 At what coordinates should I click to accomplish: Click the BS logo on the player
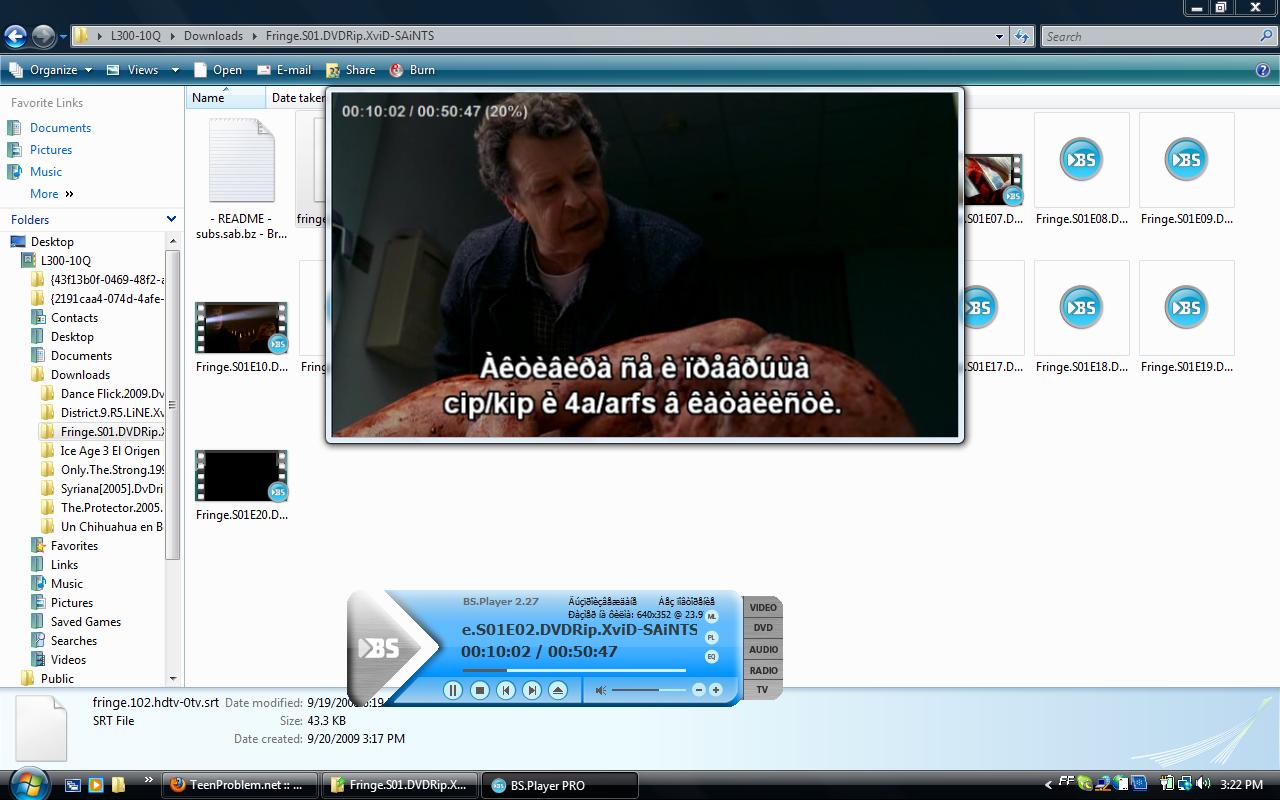pyautogui.click(x=380, y=648)
